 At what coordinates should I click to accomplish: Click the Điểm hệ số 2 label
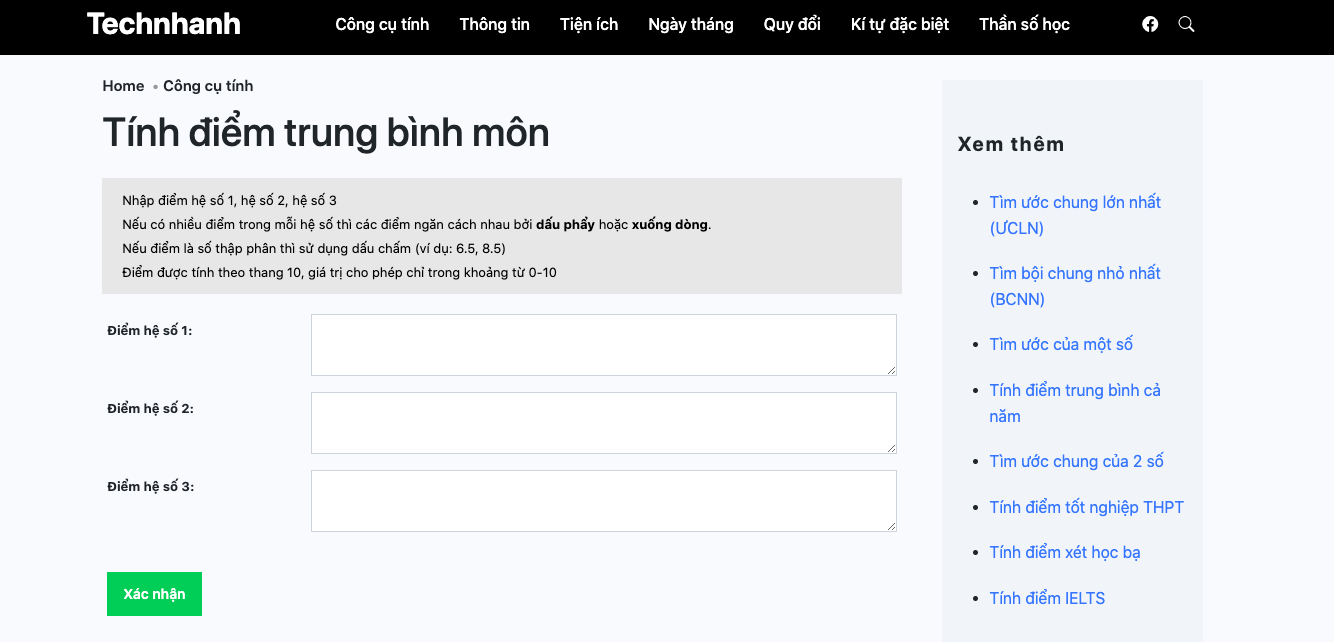point(150,408)
